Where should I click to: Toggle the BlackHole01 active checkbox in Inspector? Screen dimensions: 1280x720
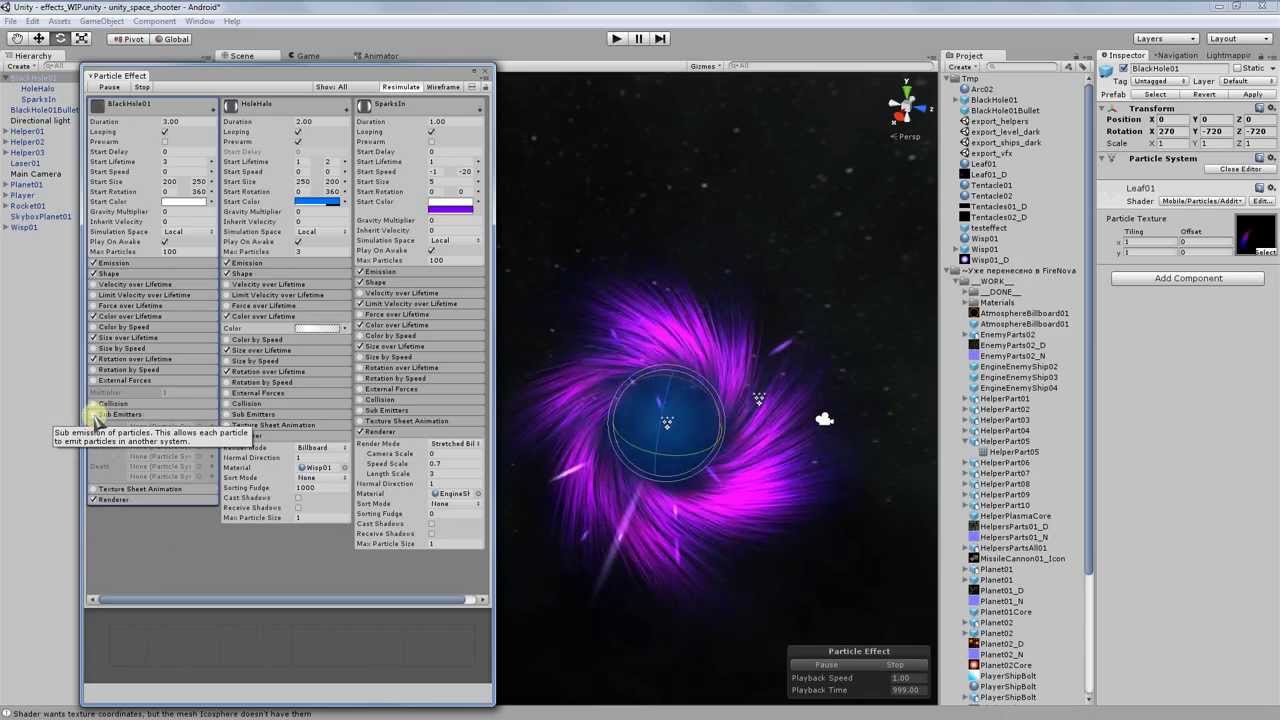(x=1124, y=68)
